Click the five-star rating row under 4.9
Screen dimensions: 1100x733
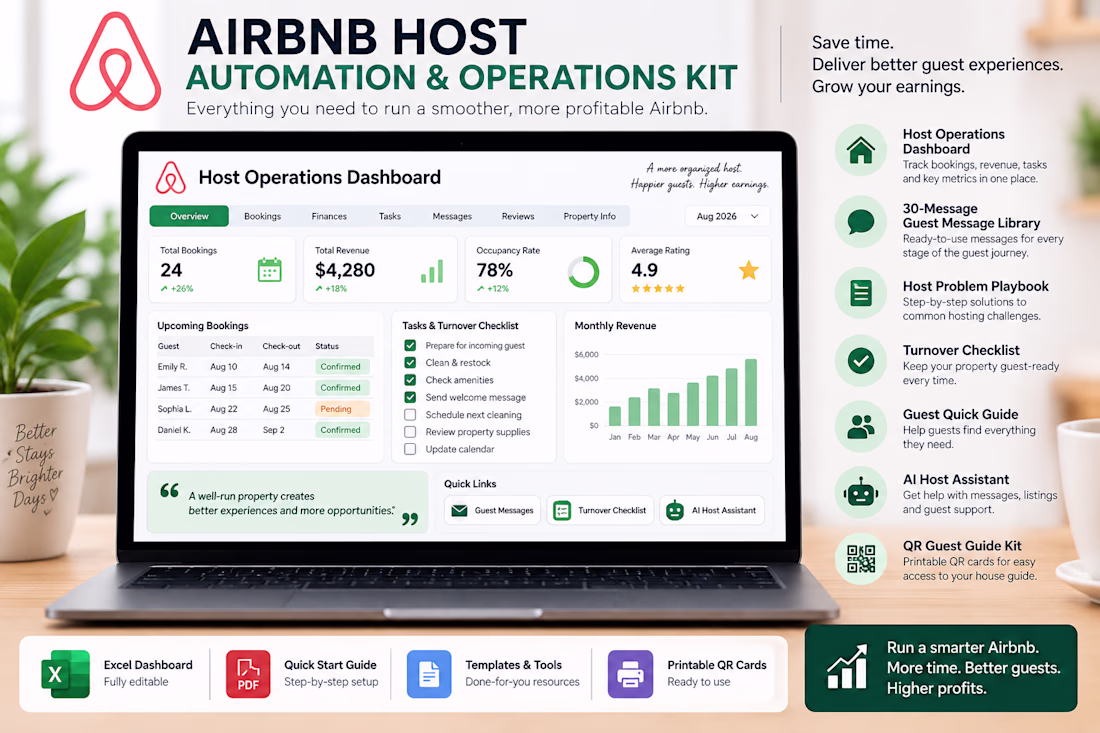click(x=657, y=288)
